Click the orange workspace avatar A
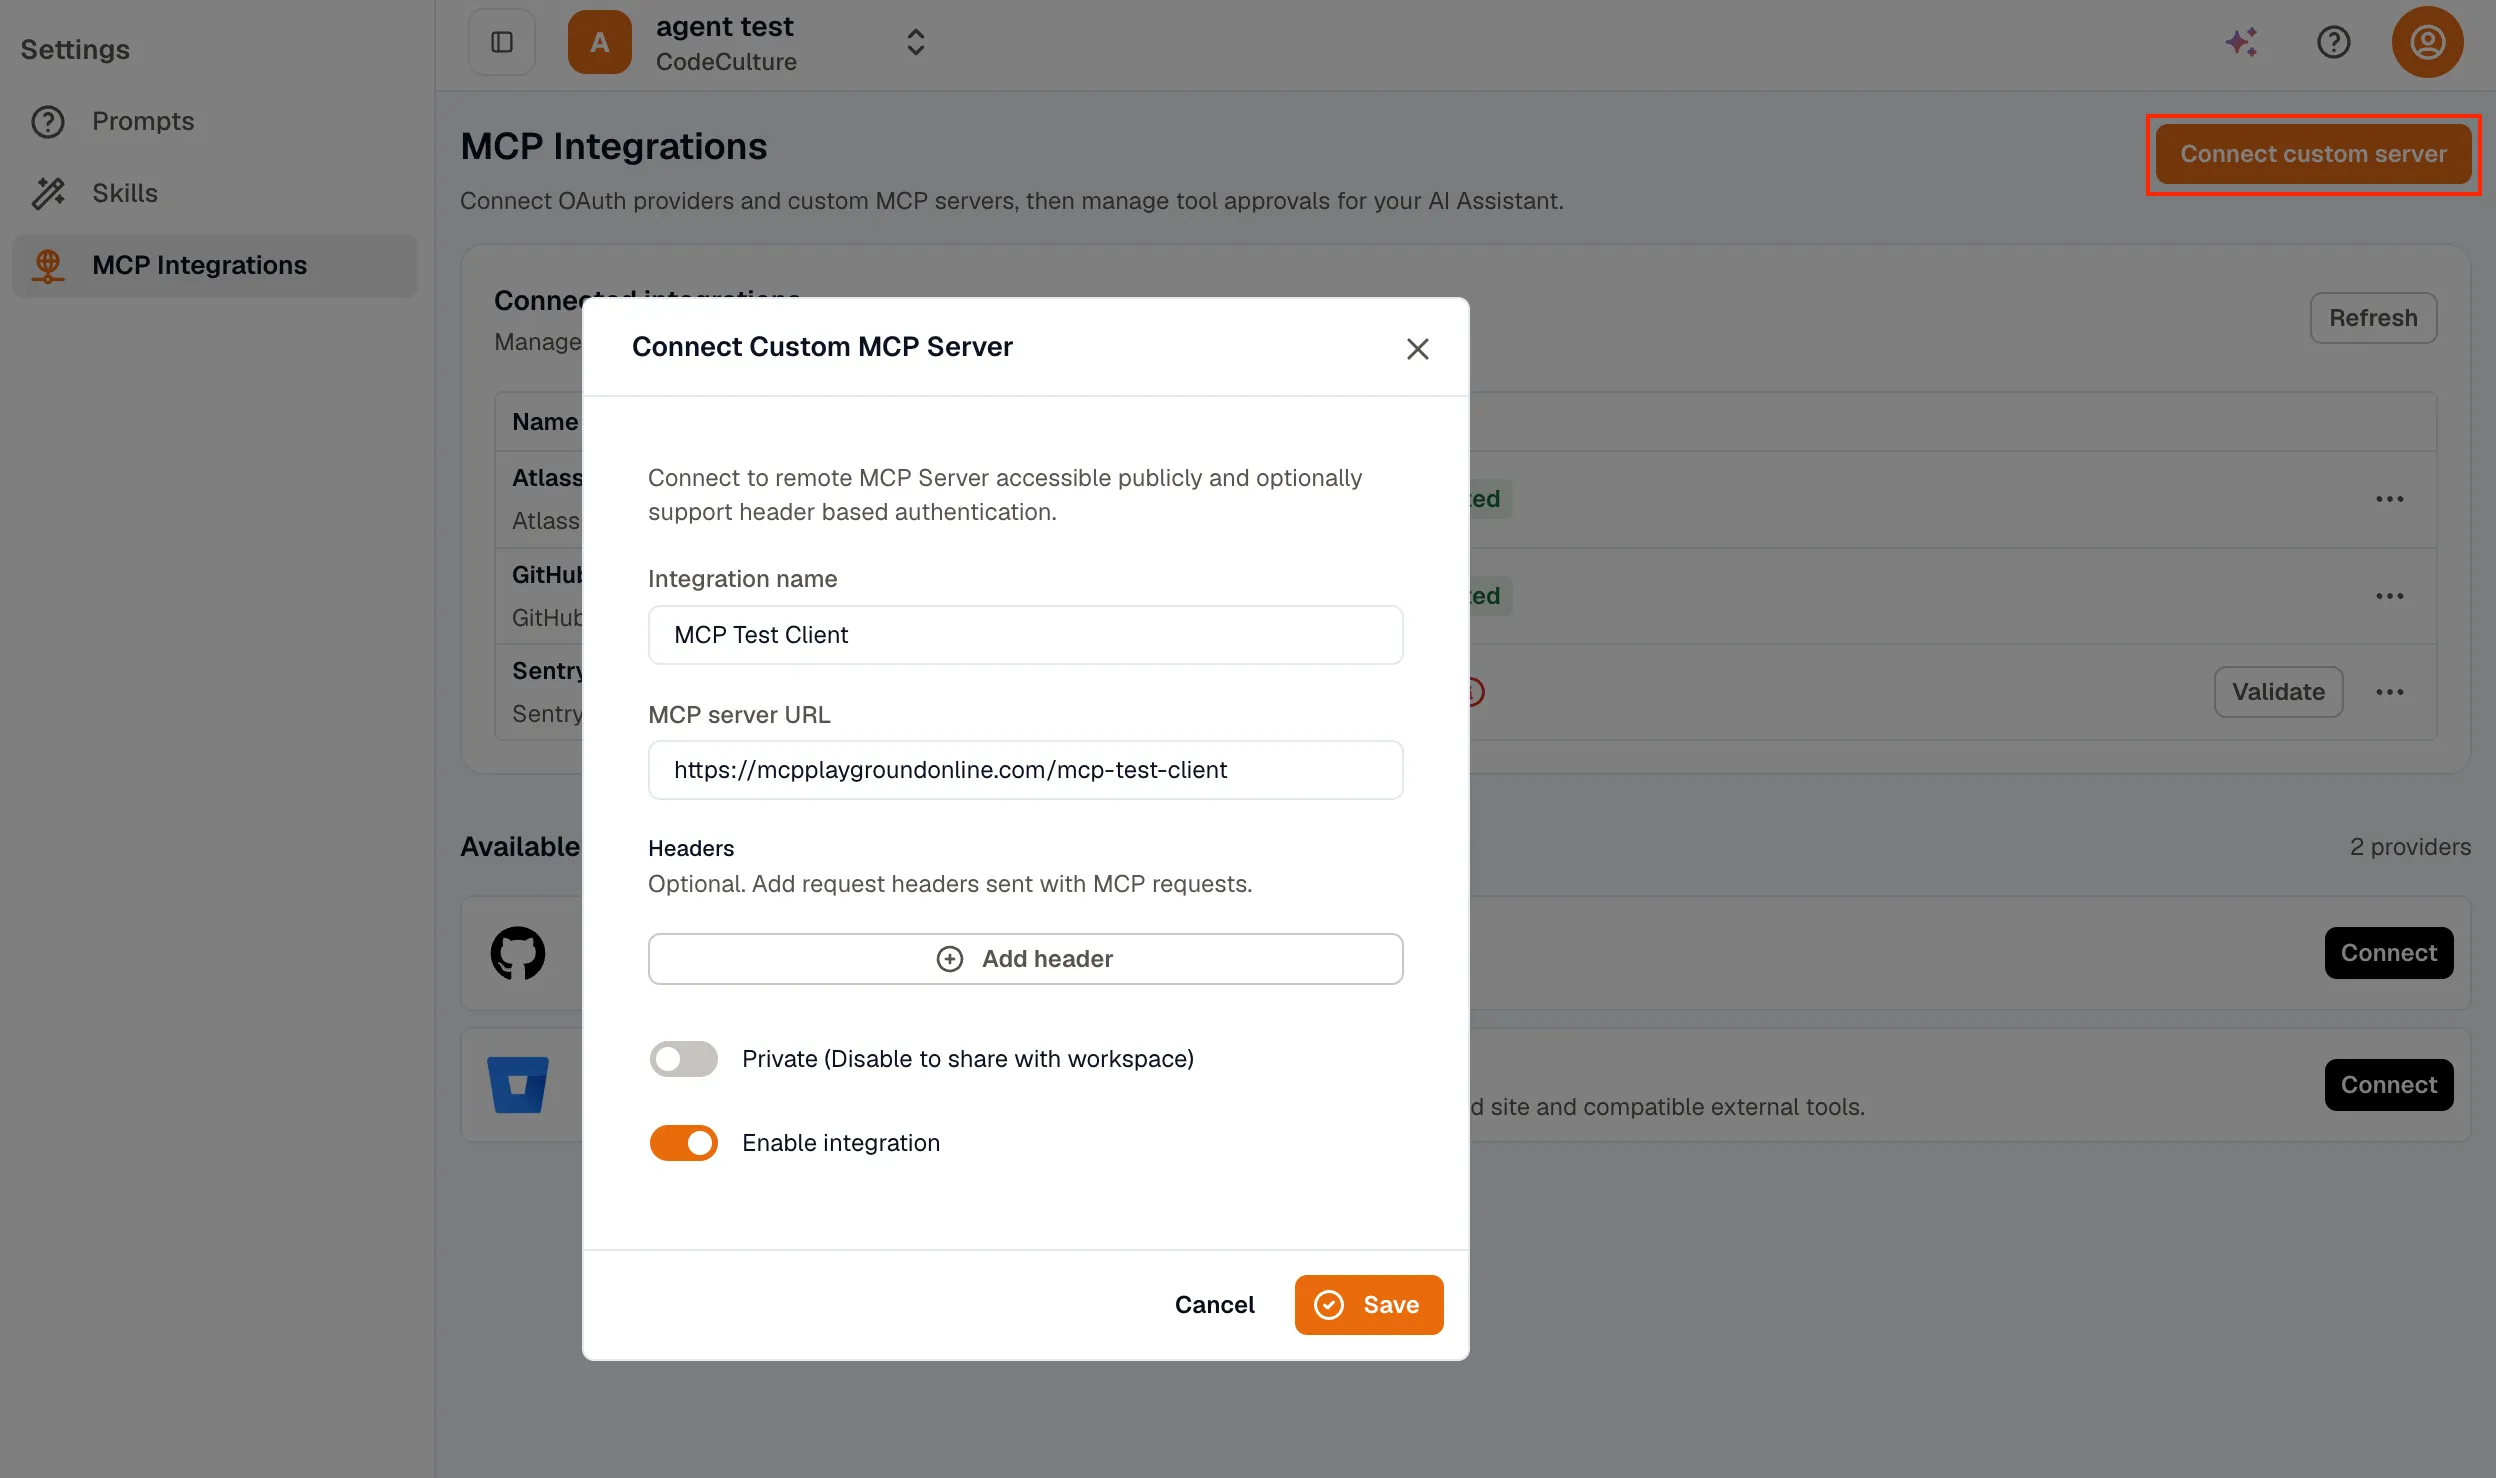 [x=599, y=42]
